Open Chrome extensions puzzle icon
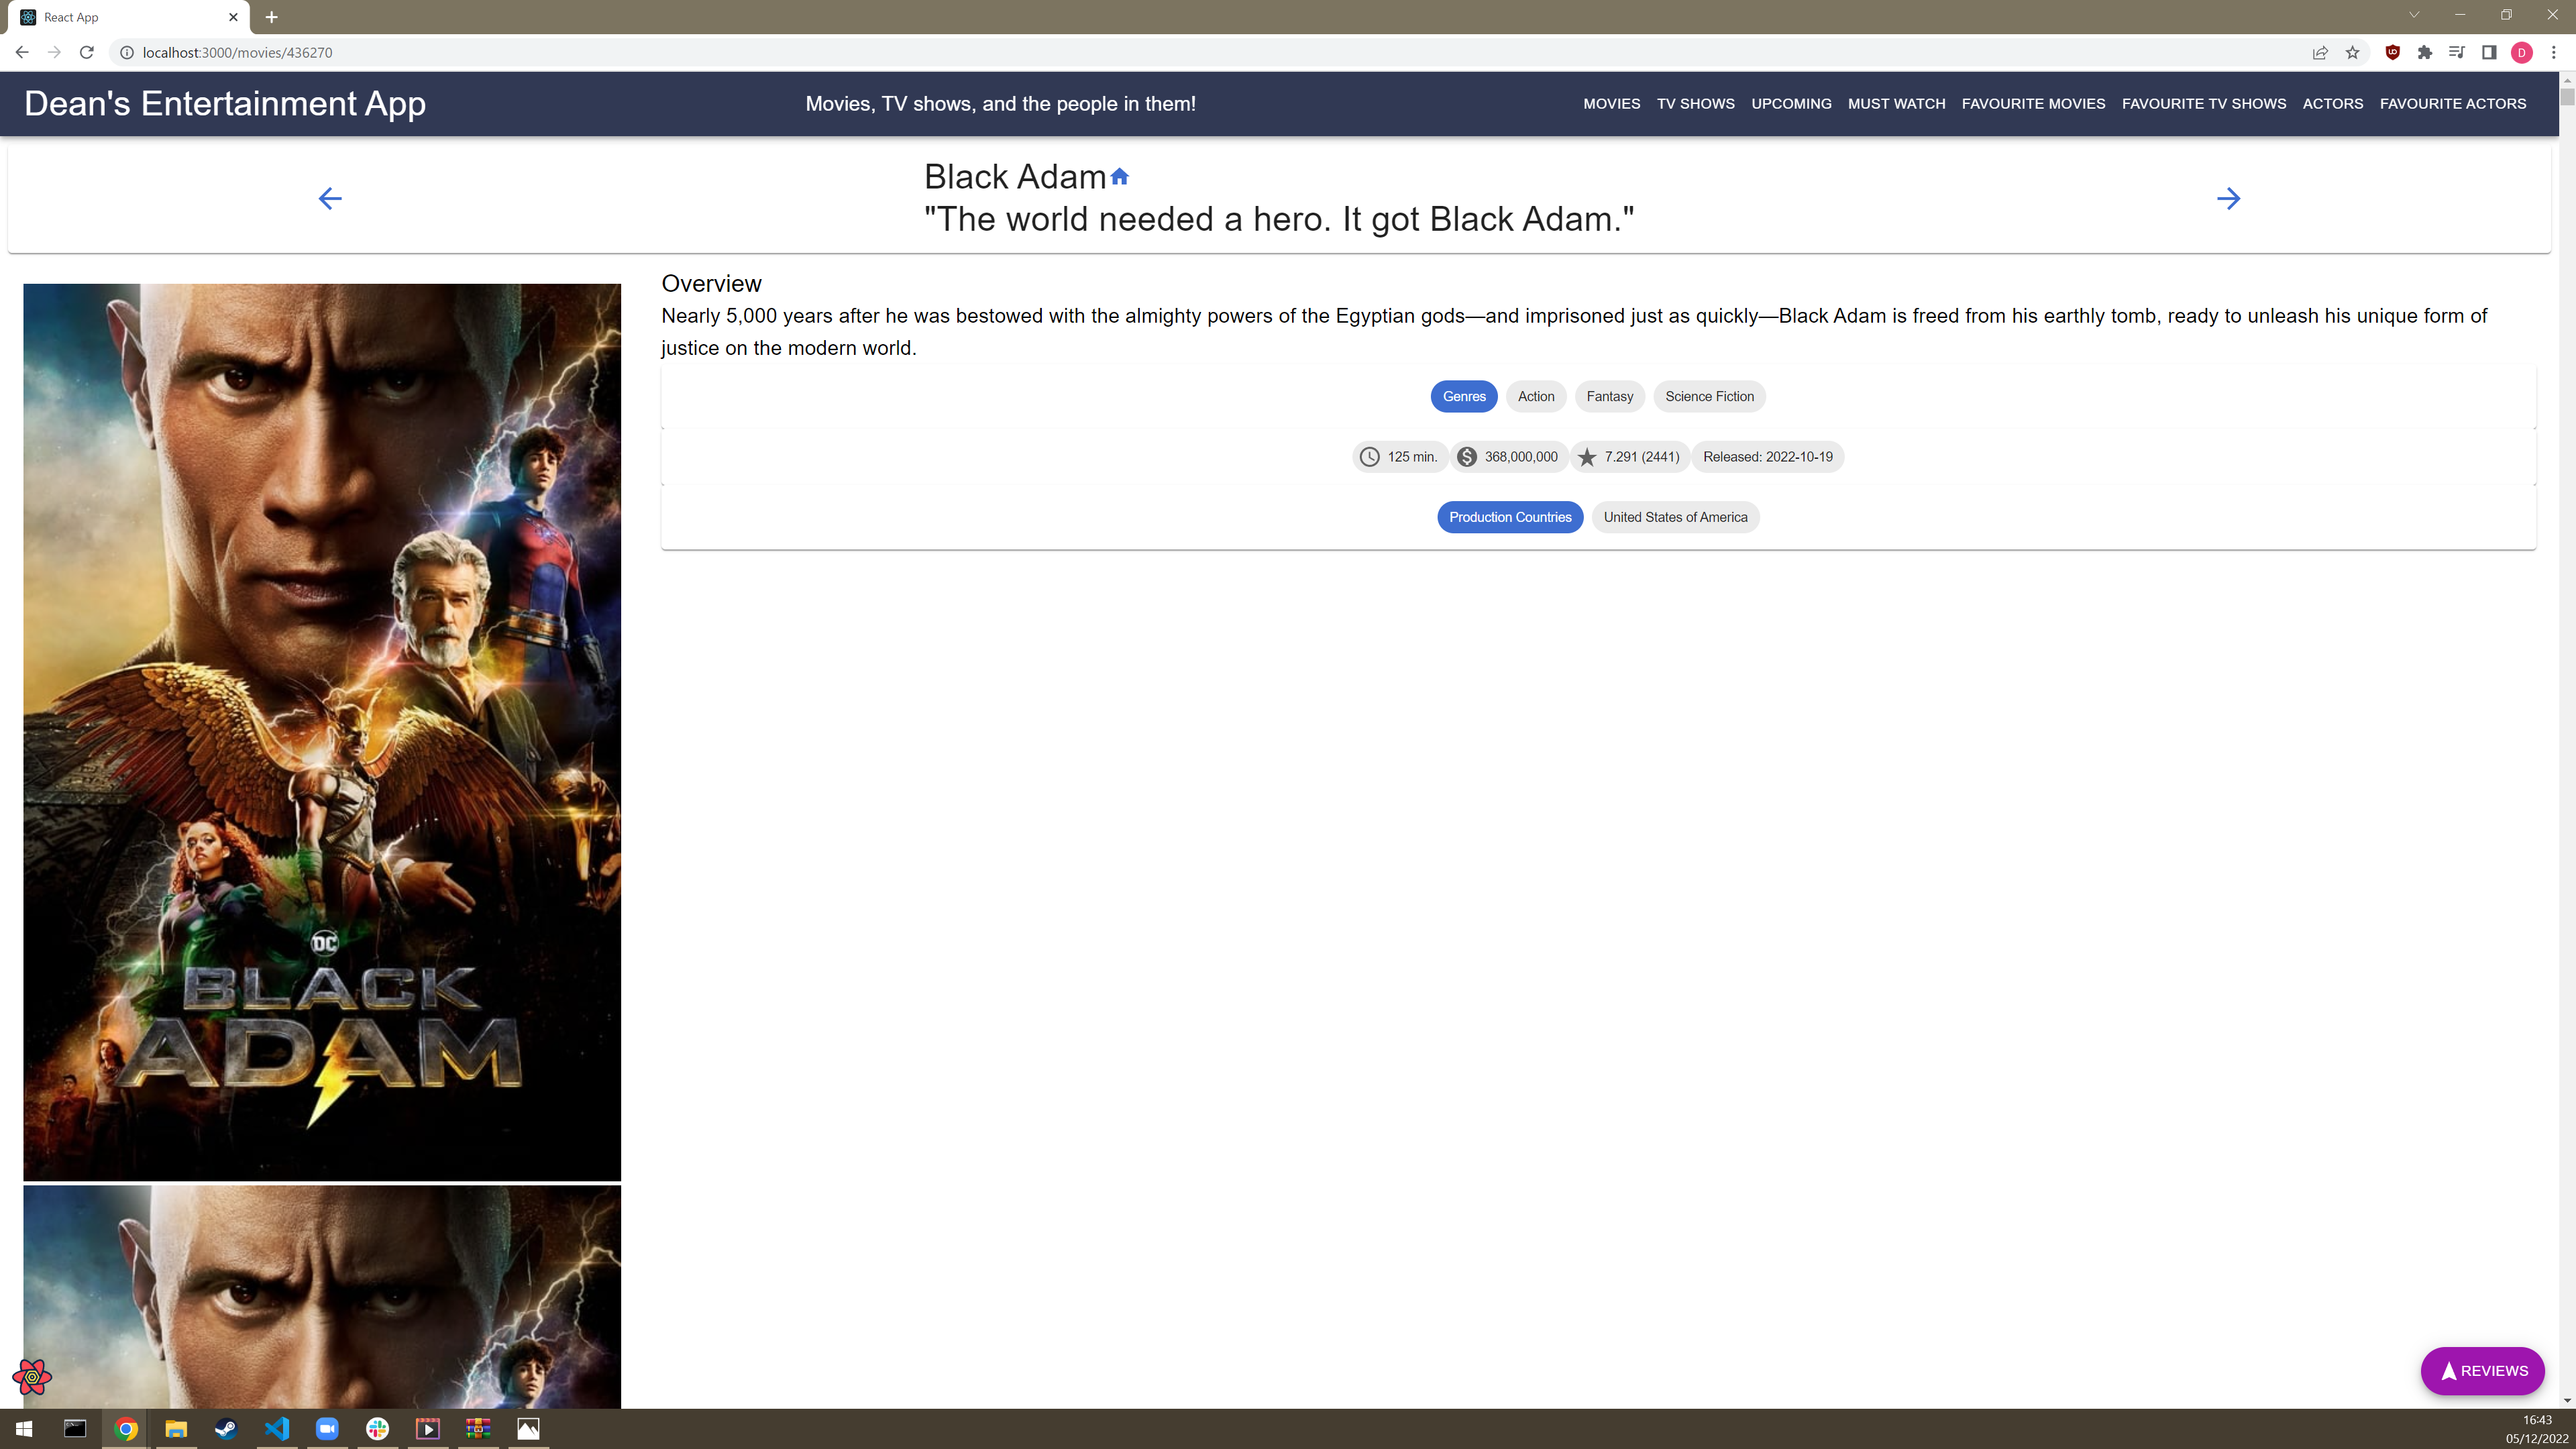This screenshot has height=1449, width=2576. [x=2424, y=53]
